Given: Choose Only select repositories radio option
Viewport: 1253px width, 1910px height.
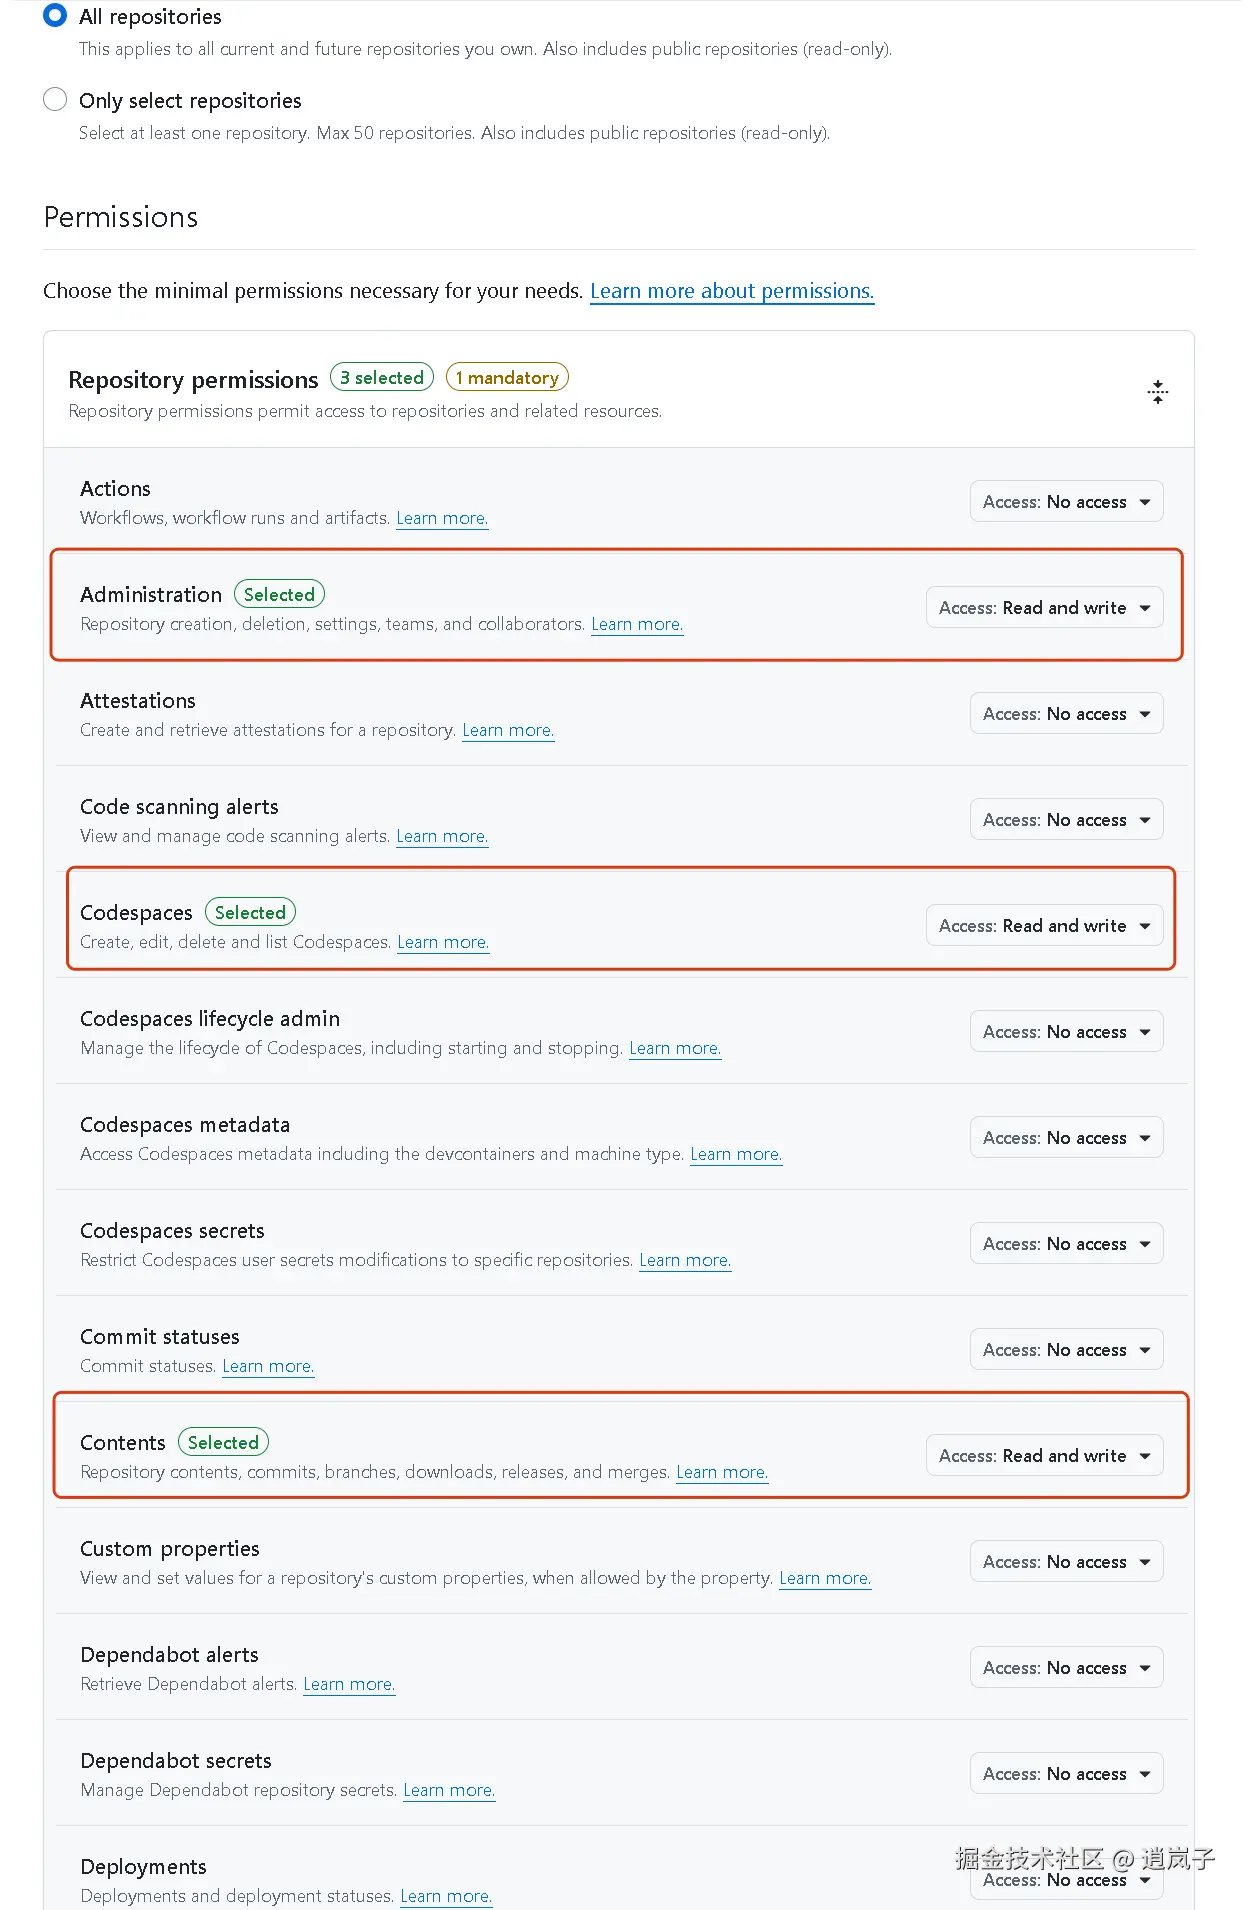Looking at the screenshot, I should [x=56, y=100].
